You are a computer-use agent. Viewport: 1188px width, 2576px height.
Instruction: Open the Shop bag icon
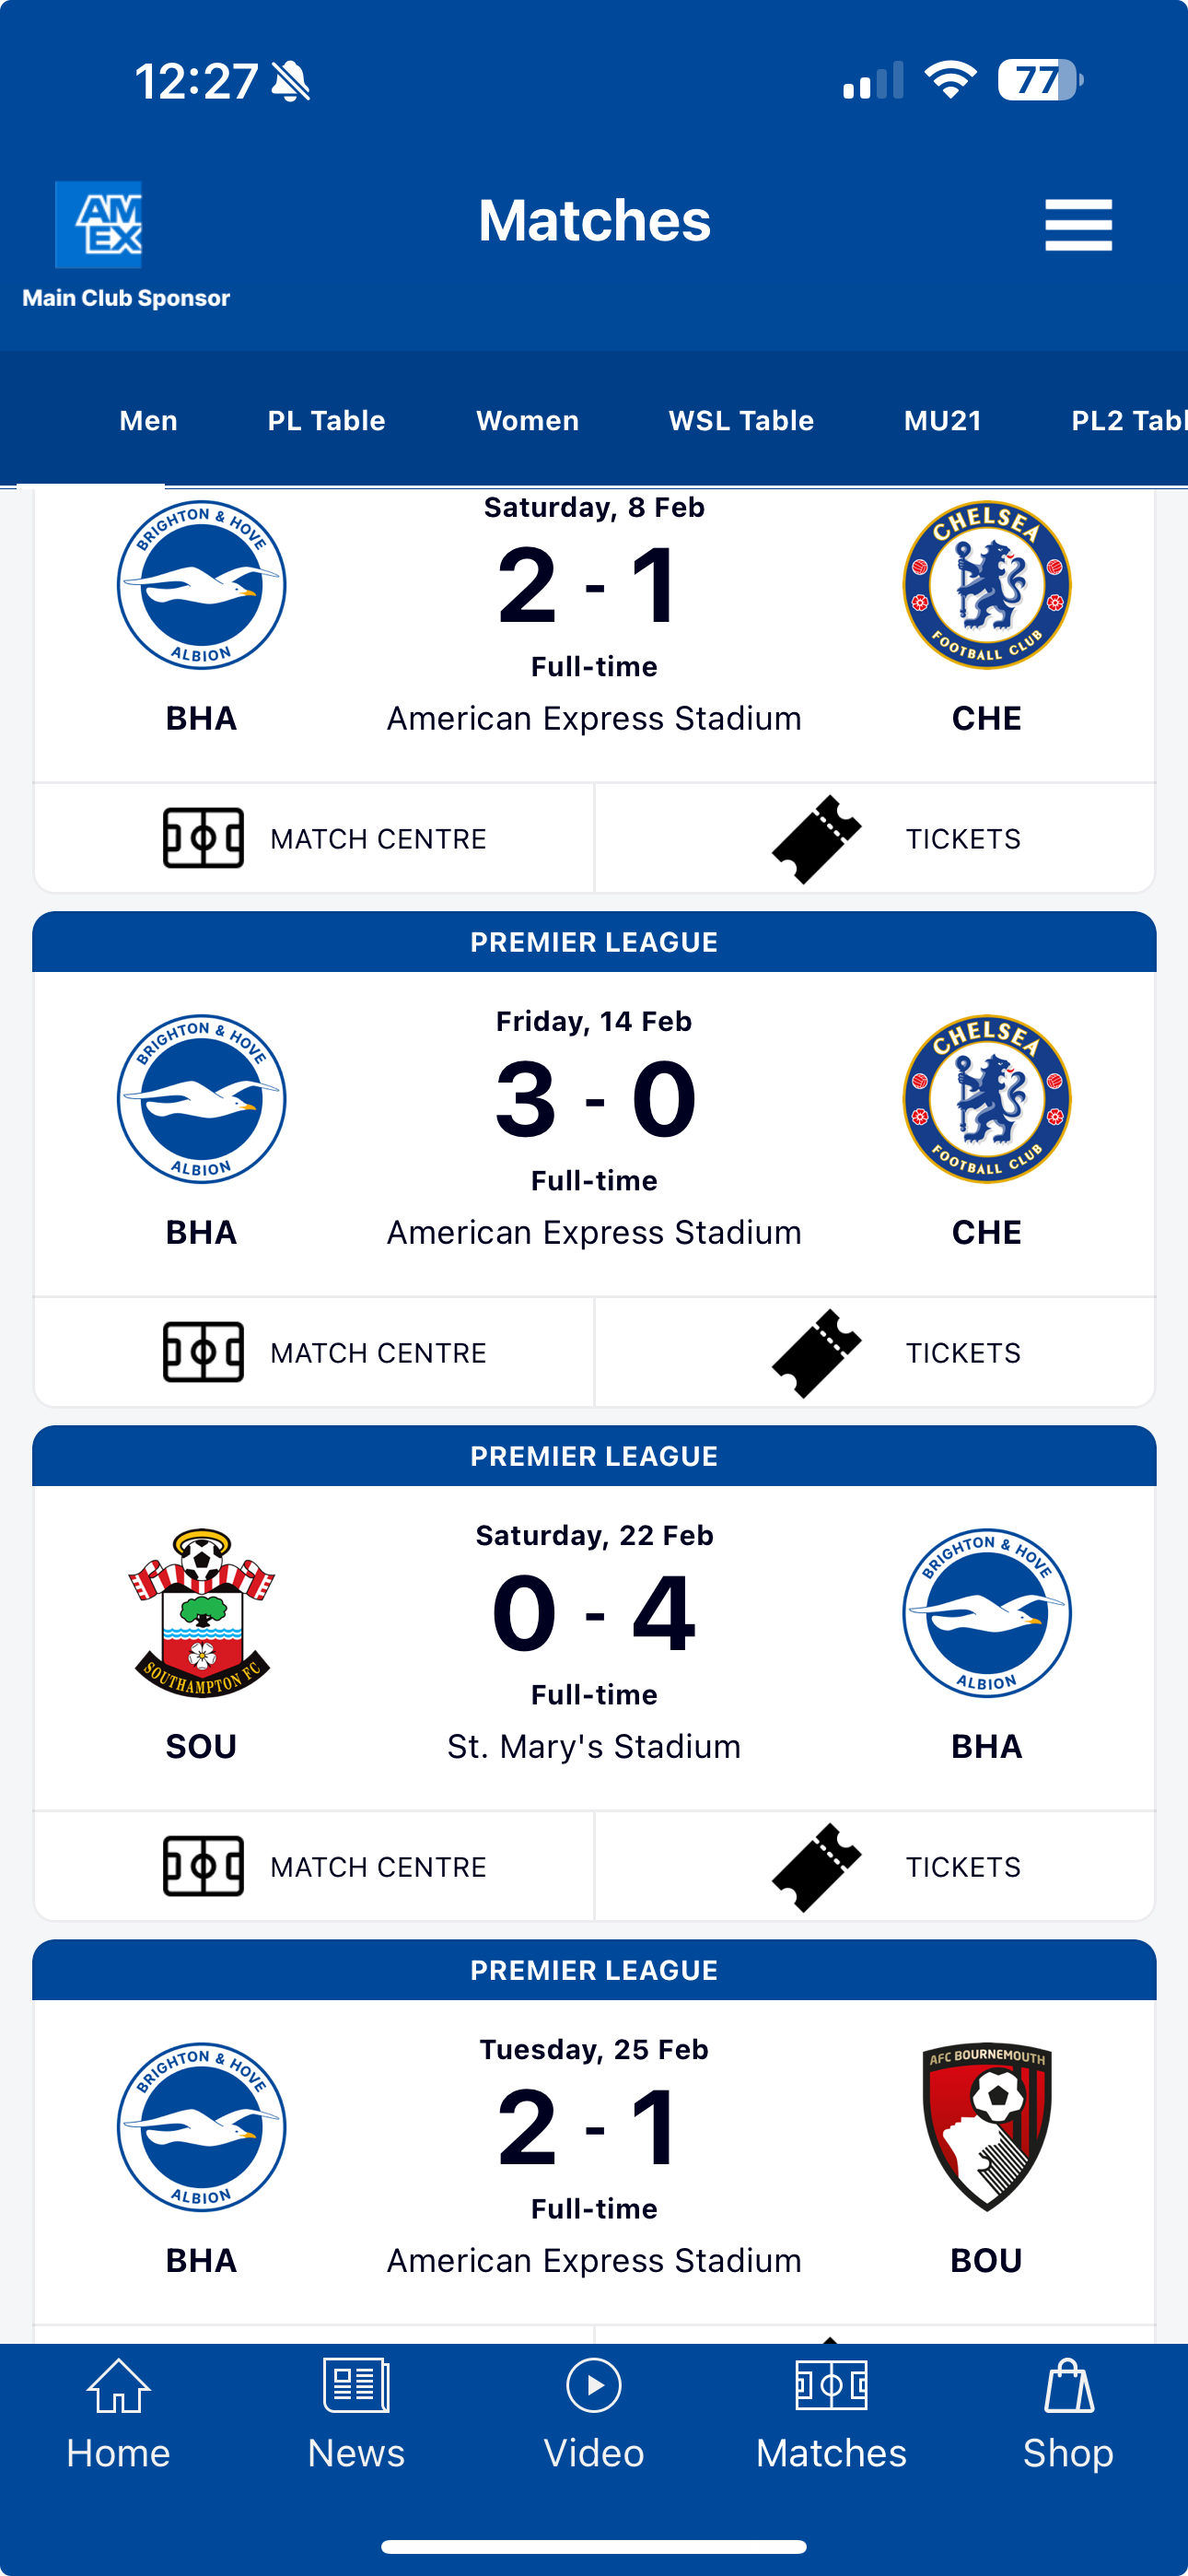1068,2386
